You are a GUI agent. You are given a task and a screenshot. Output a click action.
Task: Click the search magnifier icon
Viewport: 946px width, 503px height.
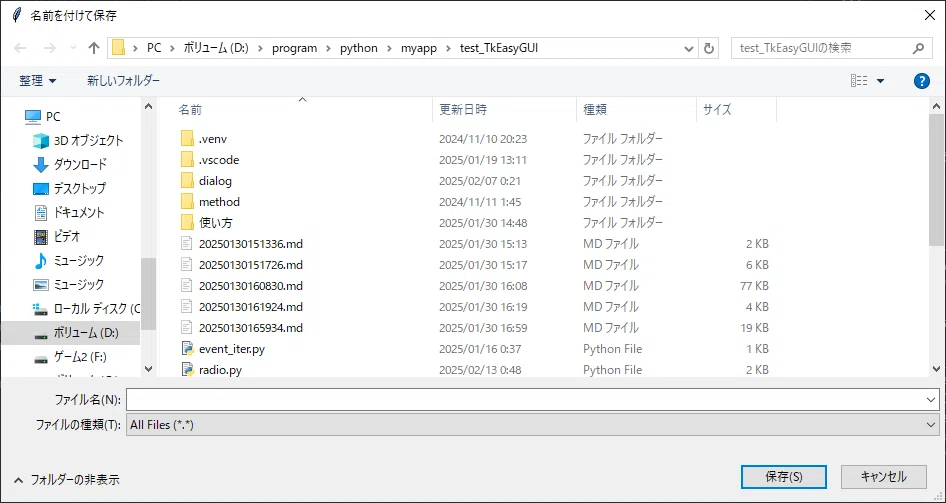coord(918,48)
